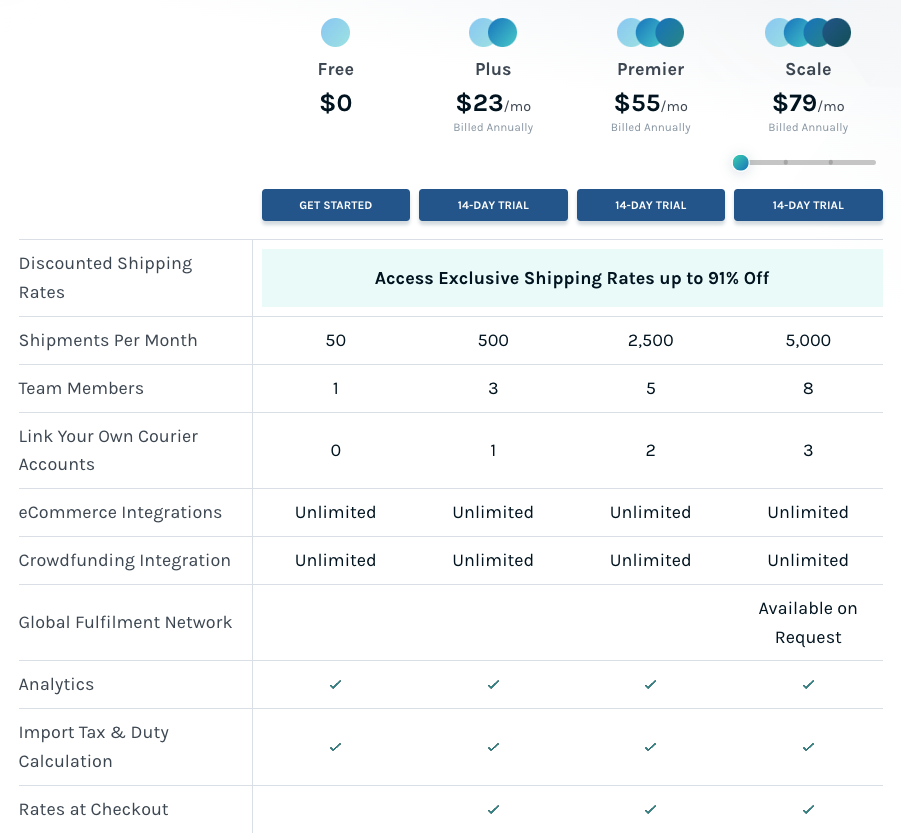Click Import Tax checkmark under Premier
Image resolution: width=901 pixels, height=833 pixels.
650,747
